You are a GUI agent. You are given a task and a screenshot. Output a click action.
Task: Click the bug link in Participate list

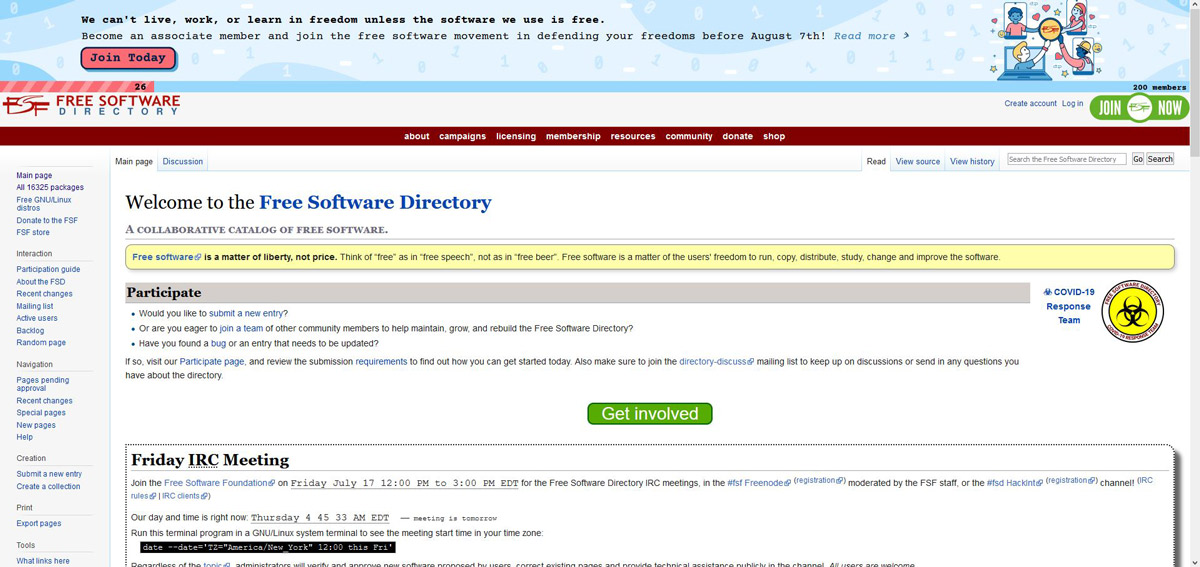[x=218, y=343]
